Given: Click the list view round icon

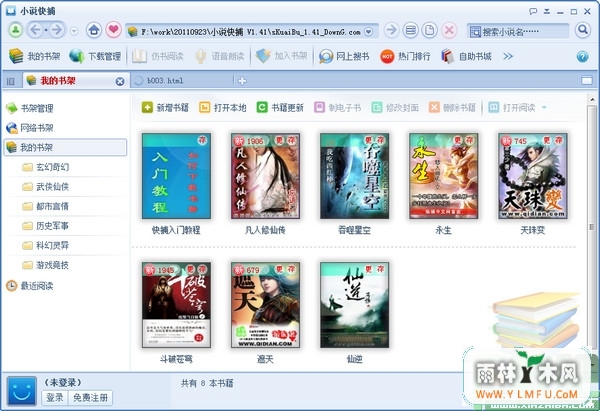Looking at the screenshot, I should pos(411,30).
